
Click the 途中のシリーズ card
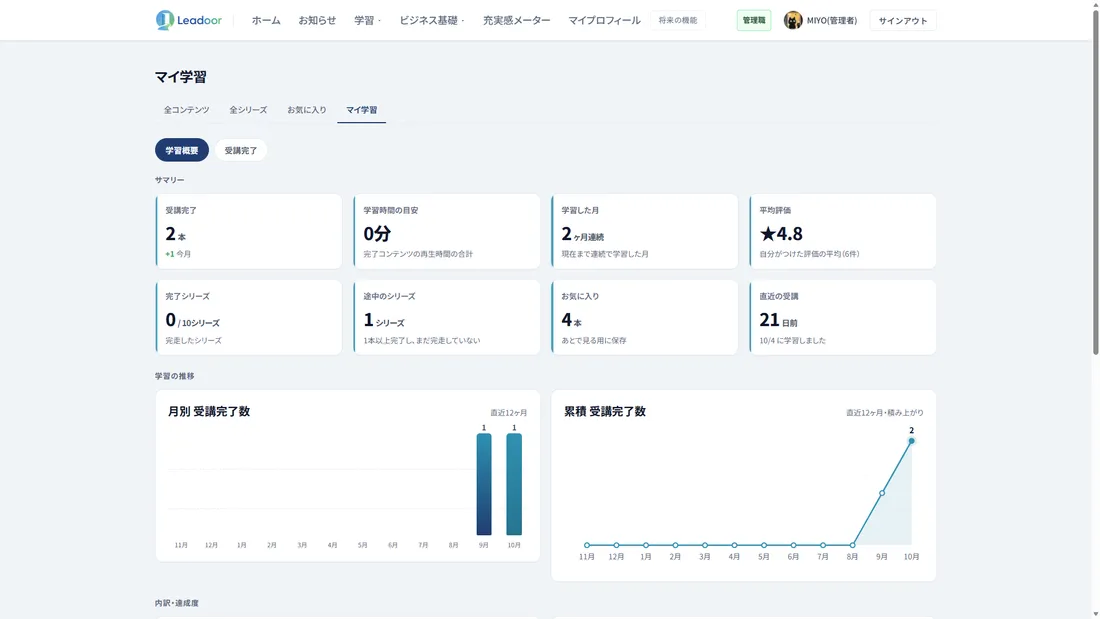(x=447, y=317)
